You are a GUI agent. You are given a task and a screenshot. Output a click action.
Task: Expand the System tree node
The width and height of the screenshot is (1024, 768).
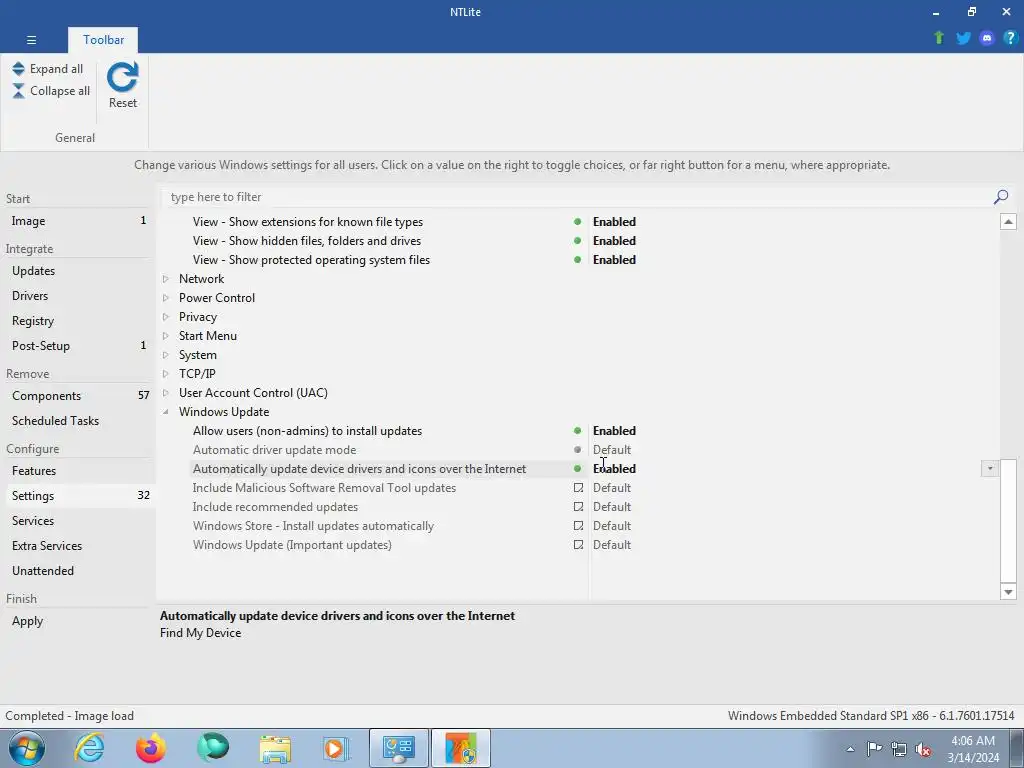pos(166,355)
